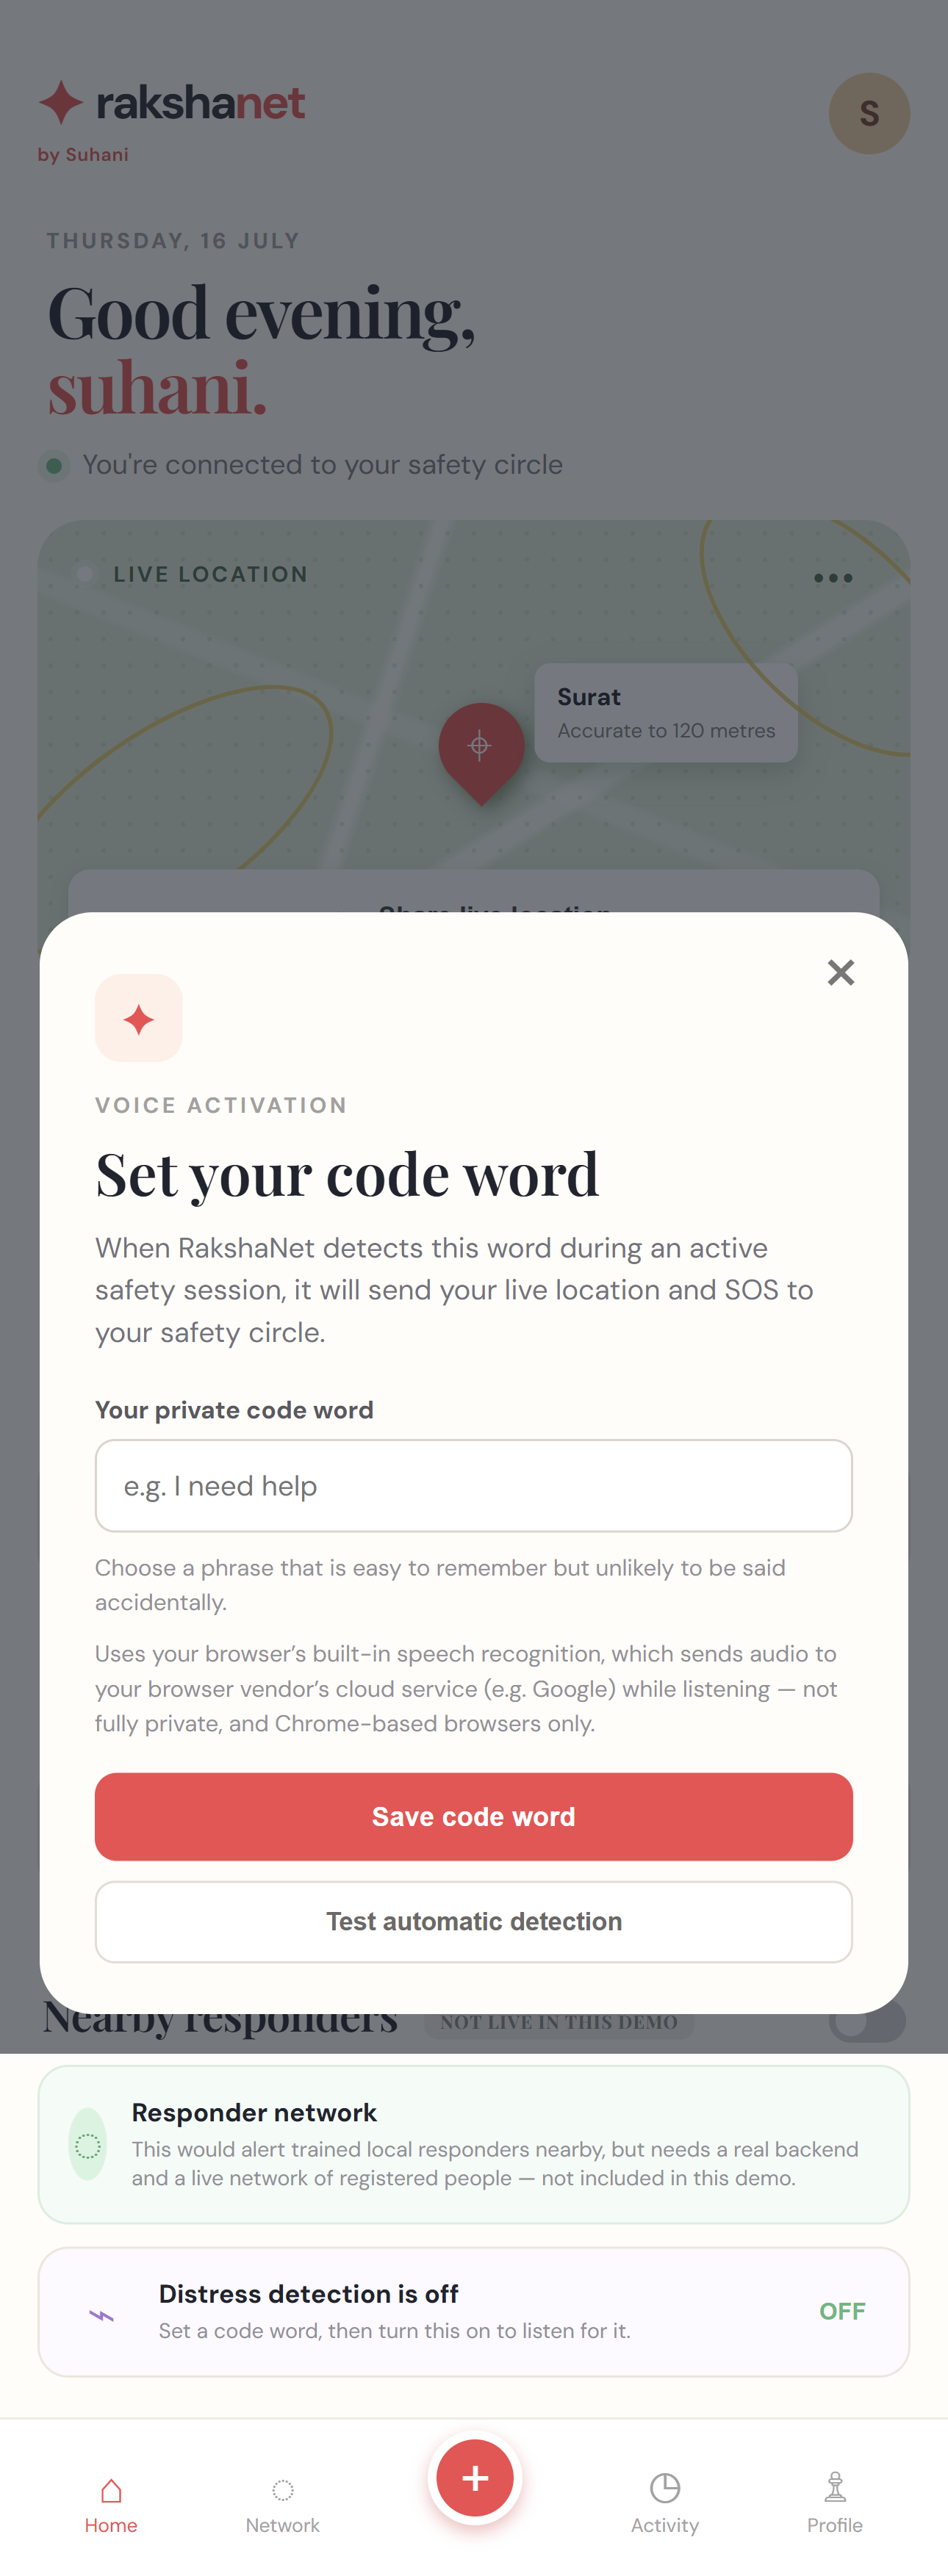This screenshot has height=2576, width=948.
Task: Close the voice activation dialog
Action: pos(840,972)
